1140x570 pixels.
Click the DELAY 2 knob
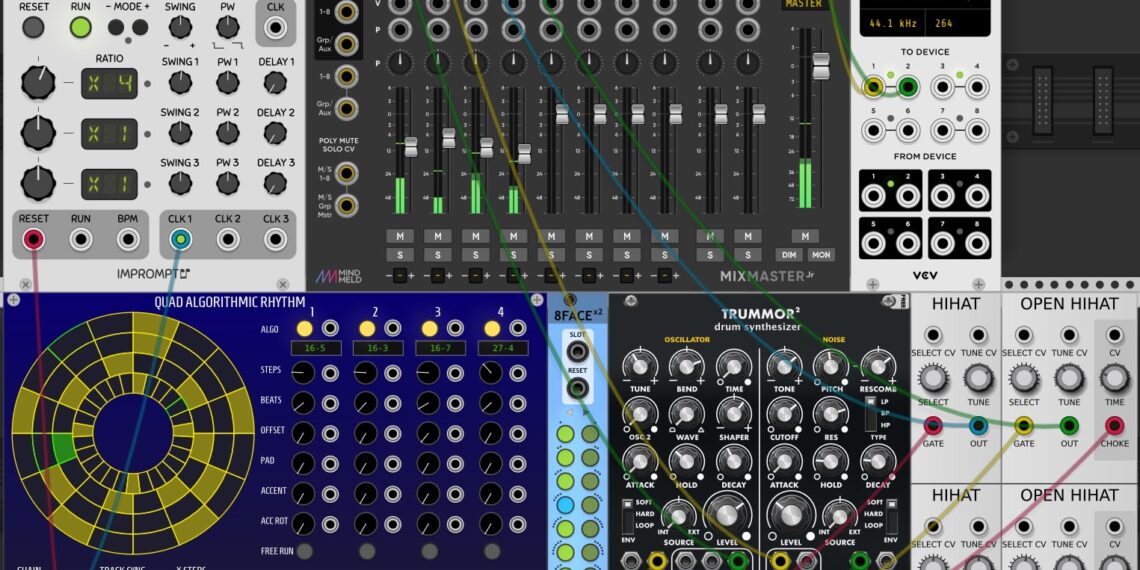(x=276, y=134)
